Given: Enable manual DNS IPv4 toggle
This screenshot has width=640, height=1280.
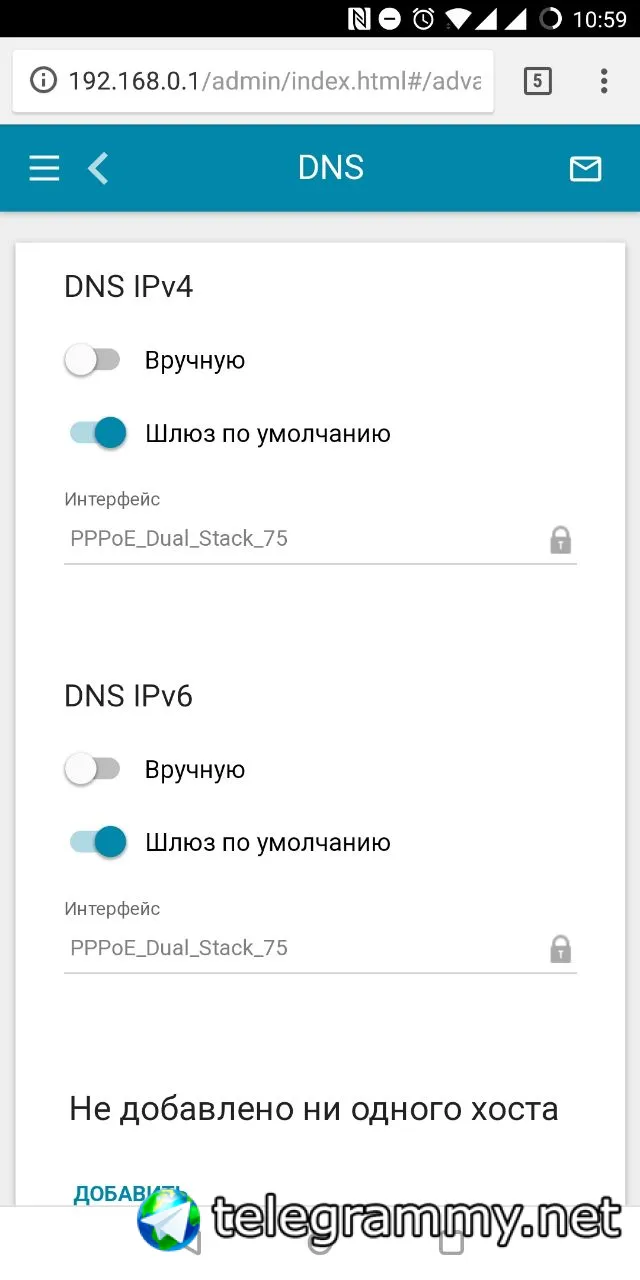Looking at the screenshot, I should point(93,360).
